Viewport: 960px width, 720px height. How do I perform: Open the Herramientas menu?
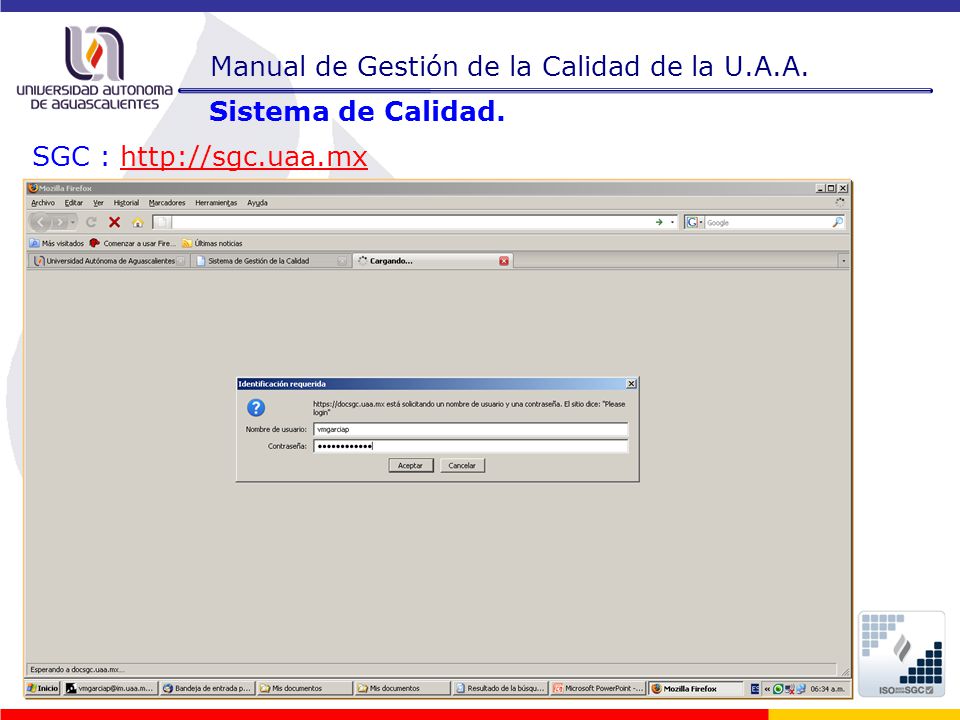pos(216,203)
